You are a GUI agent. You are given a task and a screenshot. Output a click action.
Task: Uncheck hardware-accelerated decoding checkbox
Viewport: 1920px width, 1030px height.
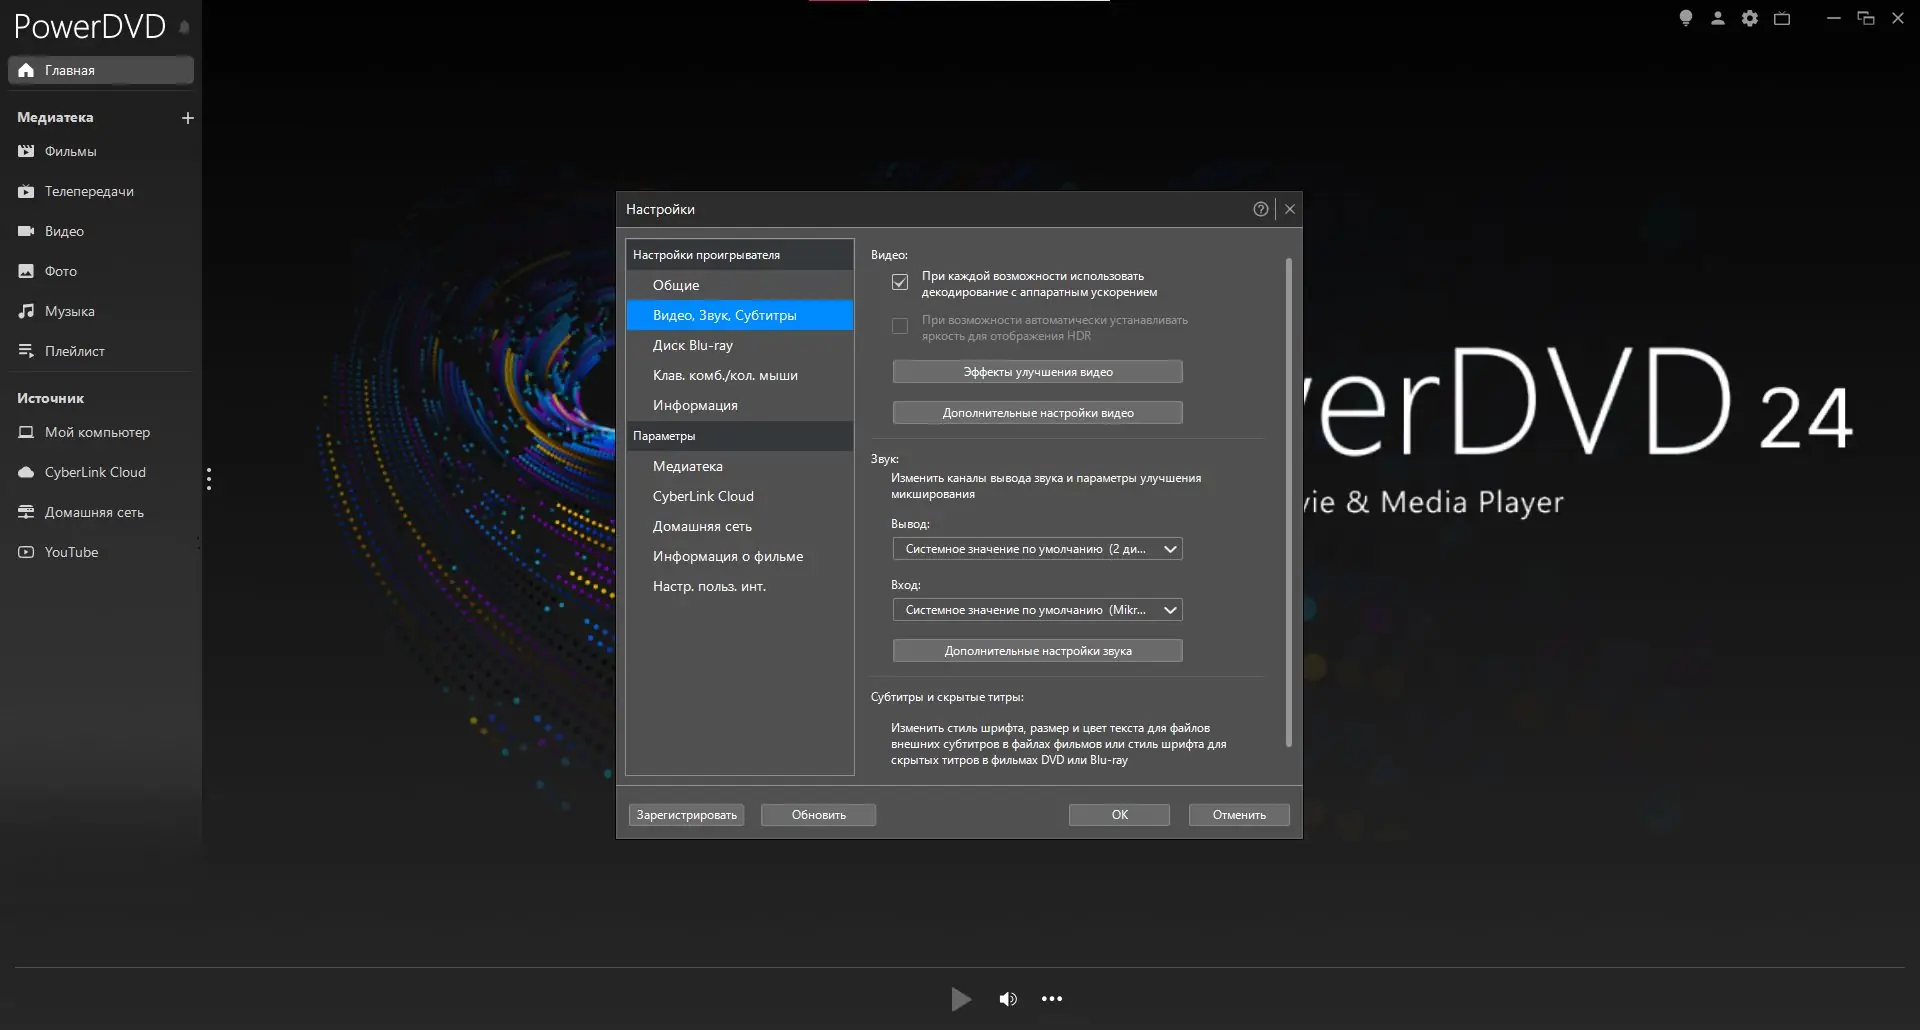900,283
